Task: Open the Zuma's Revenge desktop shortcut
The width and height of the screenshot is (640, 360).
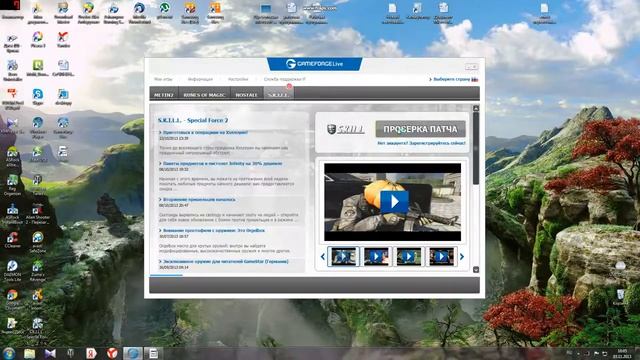Action: 38,271
